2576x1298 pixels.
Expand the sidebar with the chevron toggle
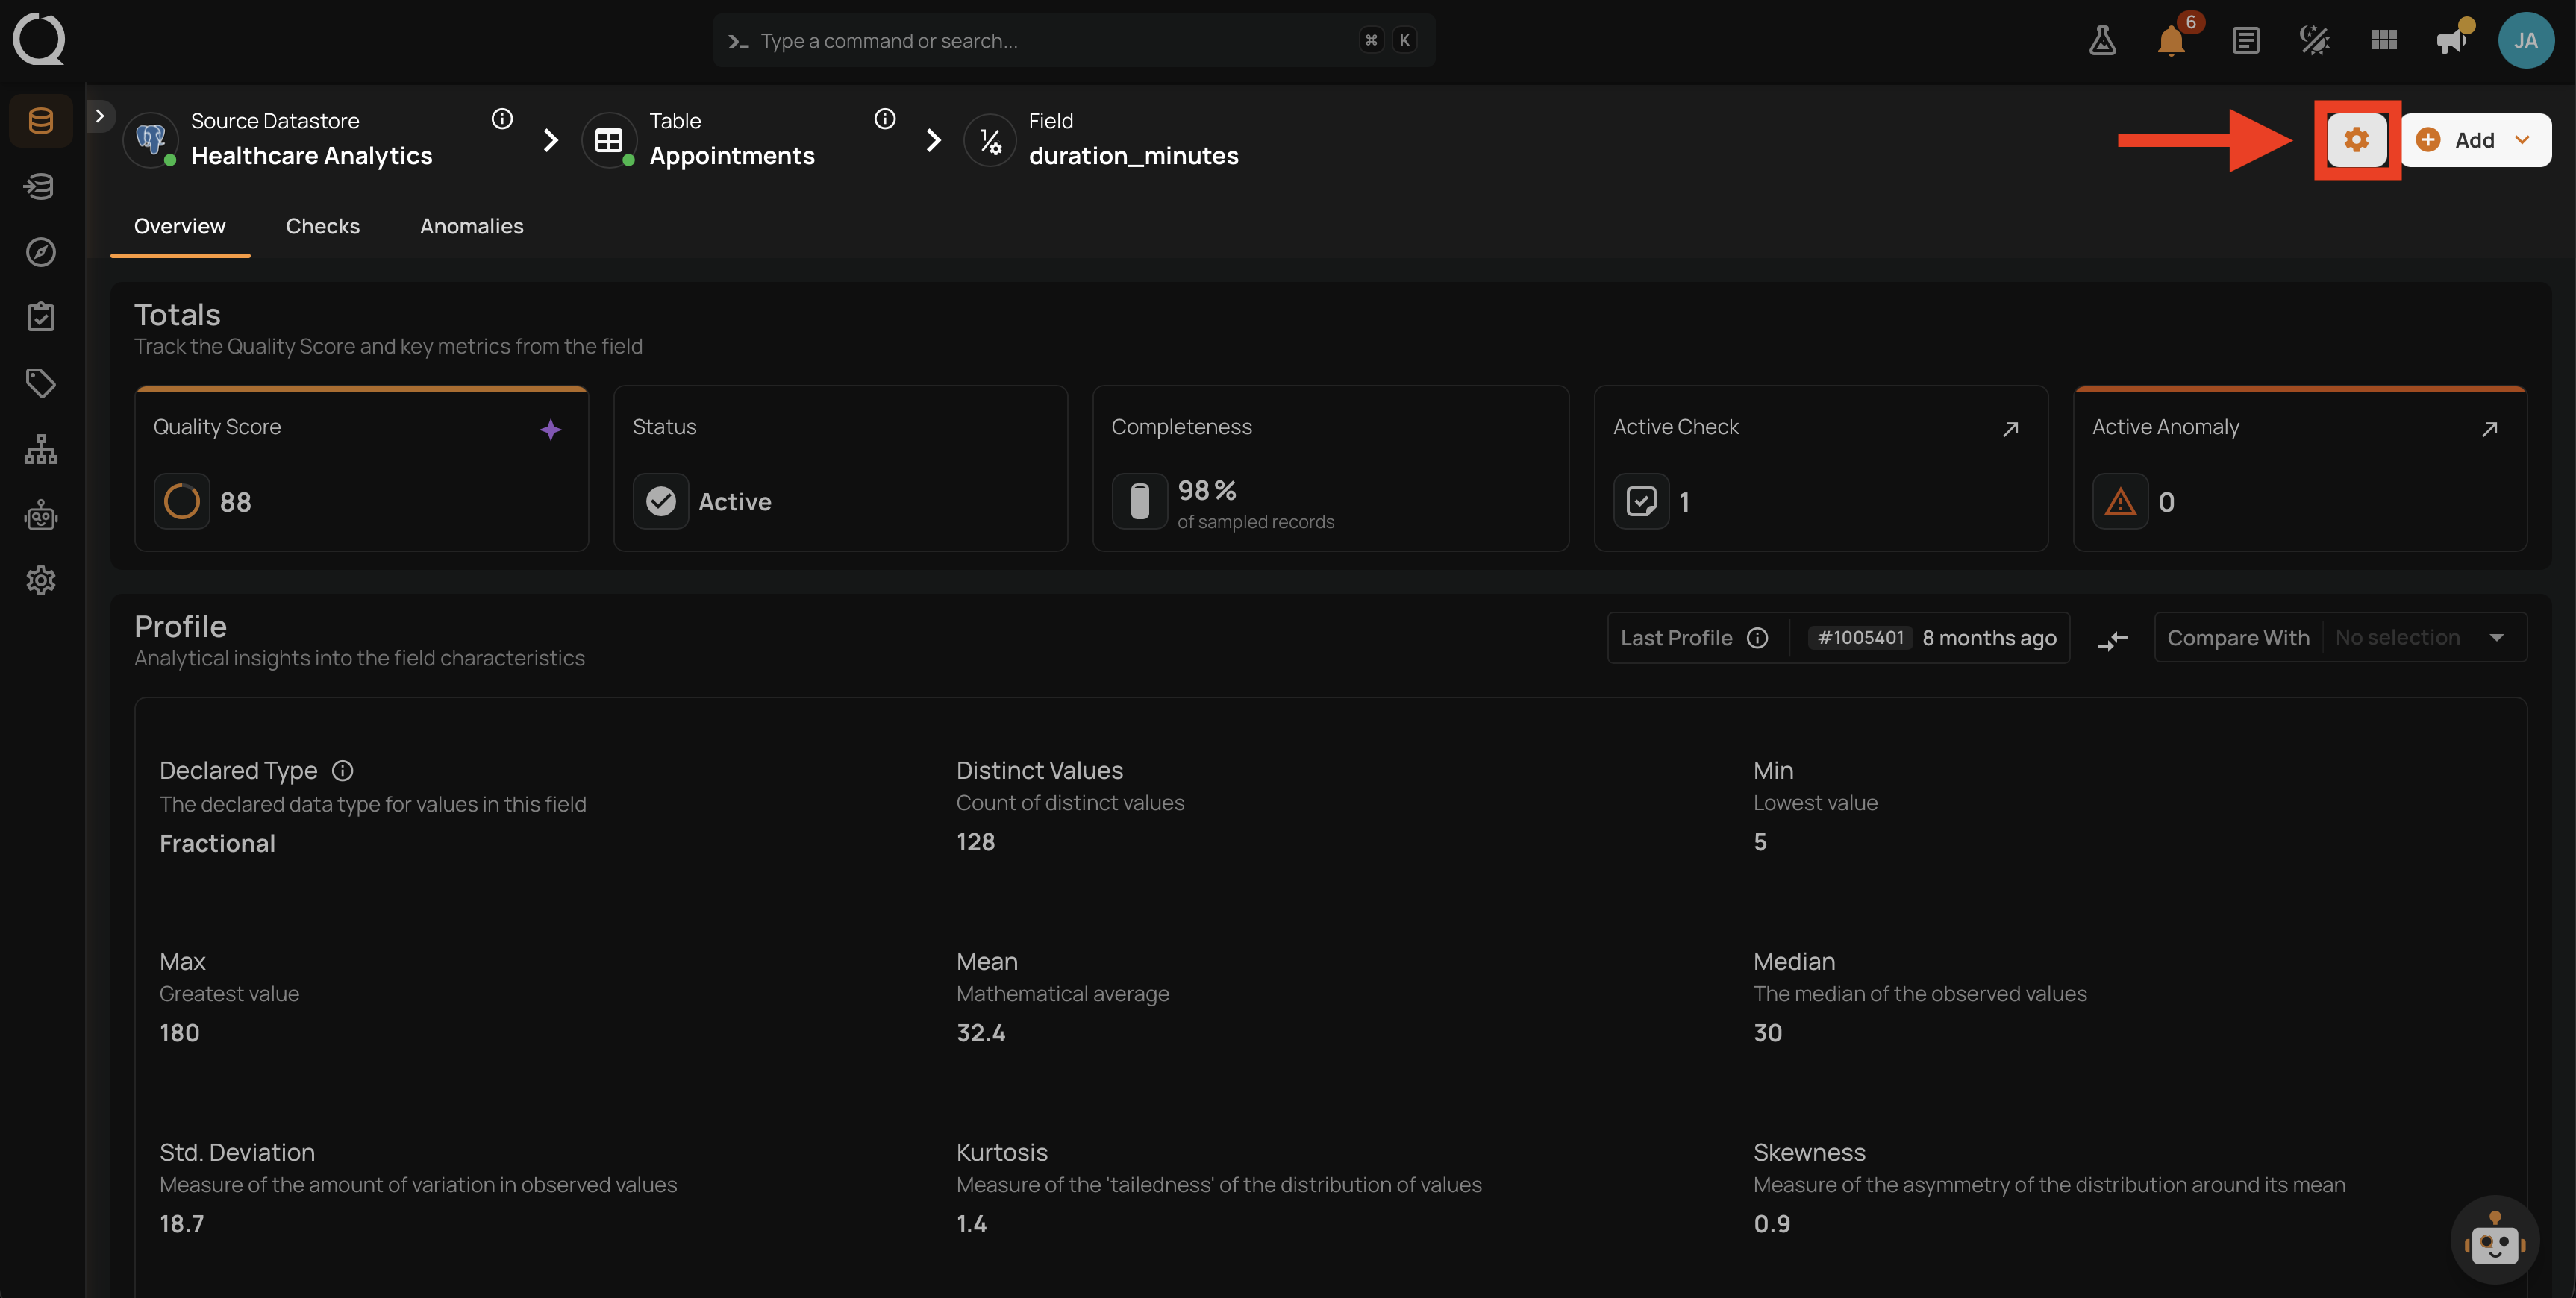(100, 116)
